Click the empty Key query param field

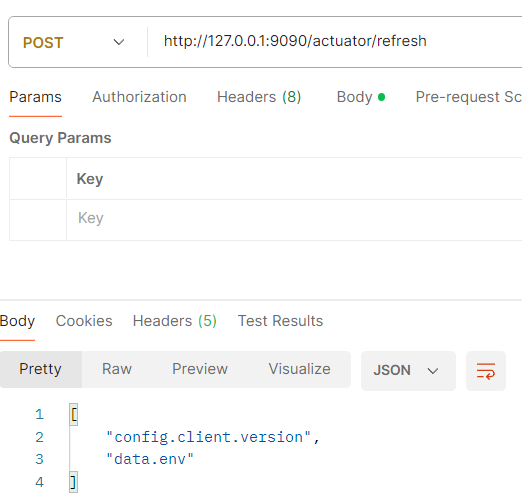(x=294, y=219)
